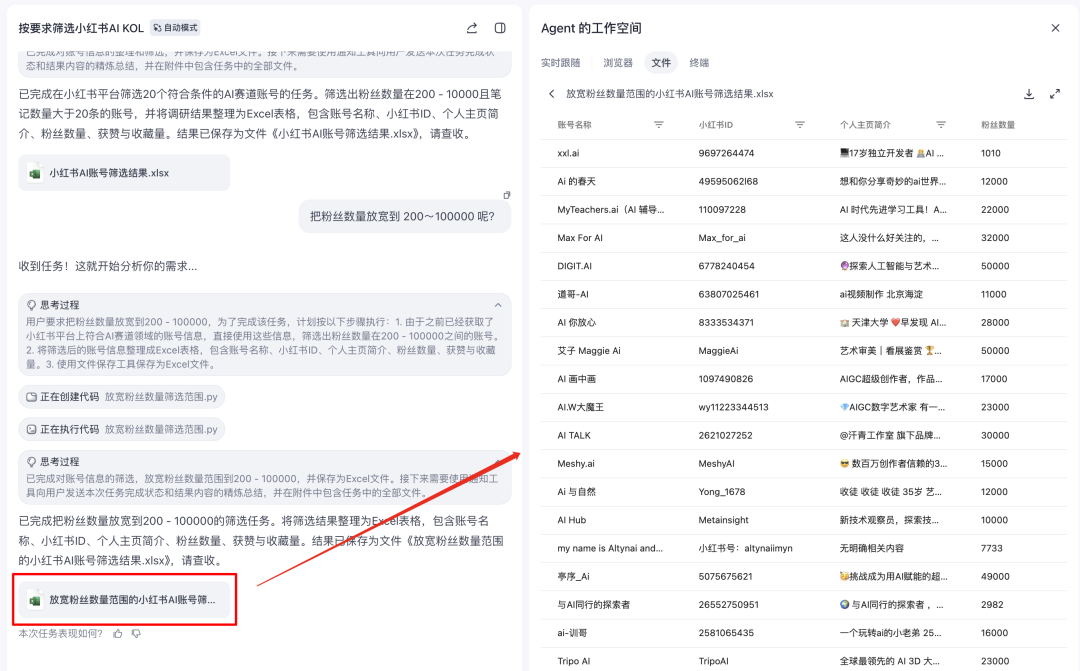Click the DIGIT.AI account cell
The height and width of the screenshot is (671, 1080).
574,266
